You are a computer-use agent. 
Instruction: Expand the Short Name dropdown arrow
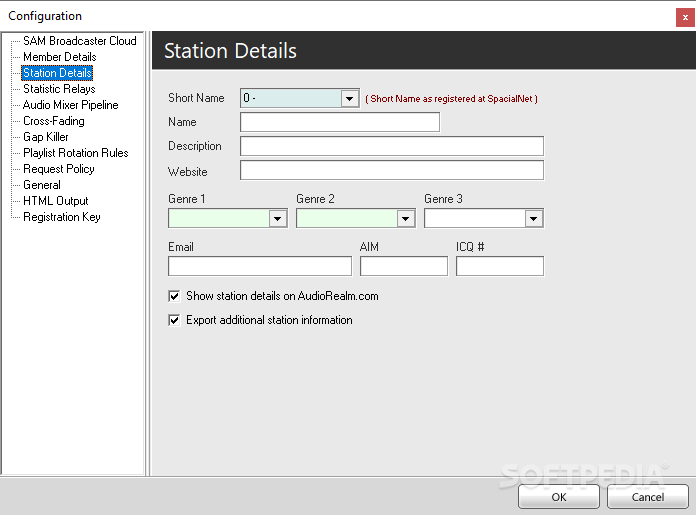pyautogui.click(x=350, y=98)
